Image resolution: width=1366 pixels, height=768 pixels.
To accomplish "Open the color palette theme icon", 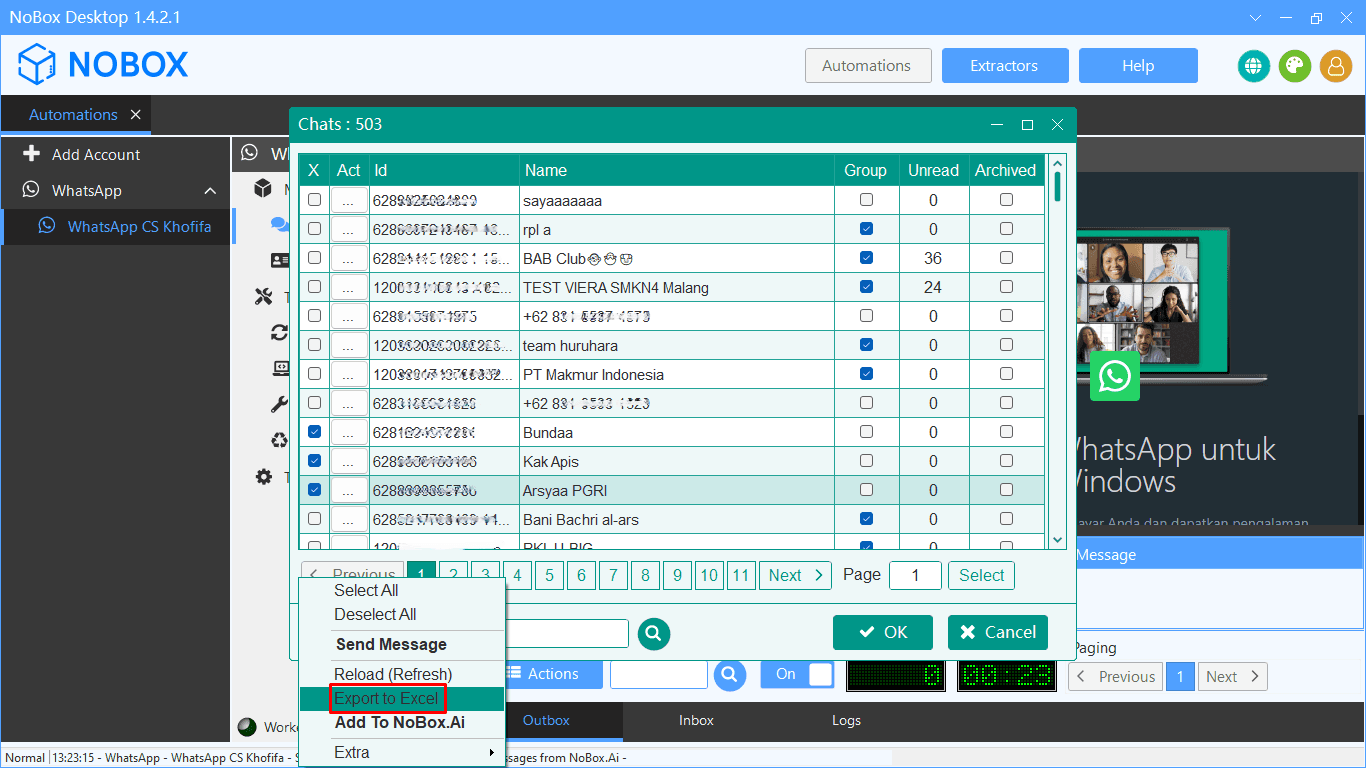I will coord(1295,66).
